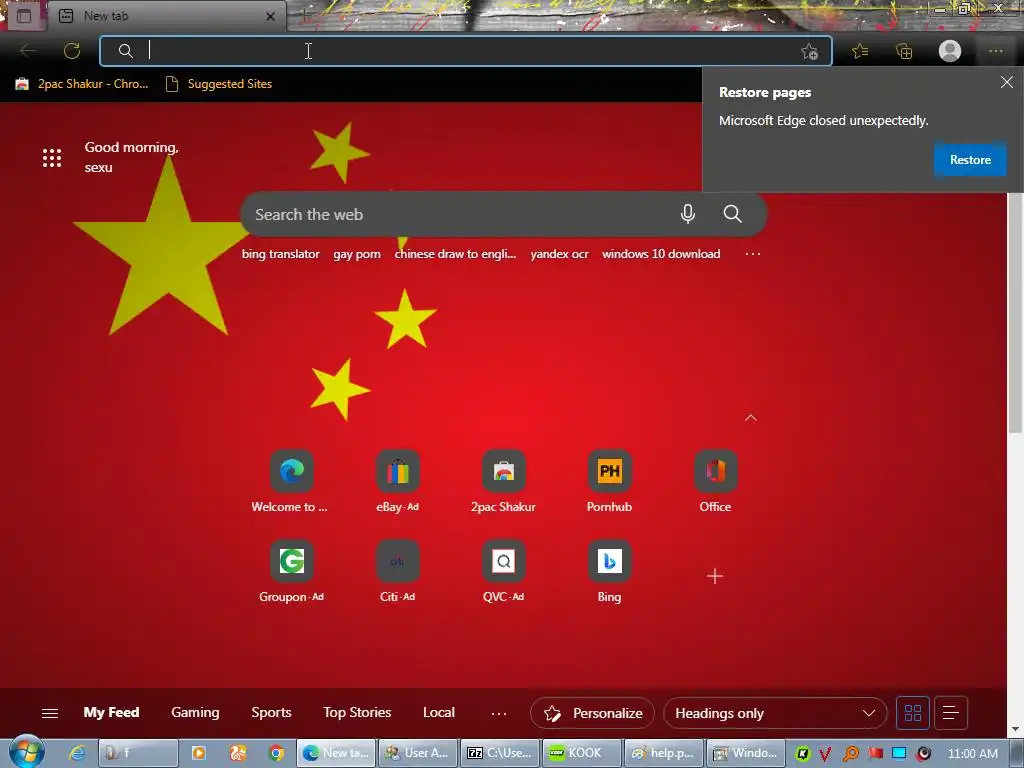Click the search magnifier in web search box
The image size is (1024, 768).
pyautogui.click(x=733, y=214)
